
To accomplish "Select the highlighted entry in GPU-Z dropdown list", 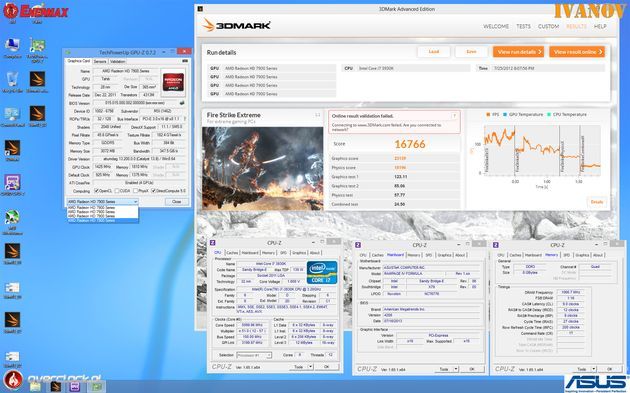I will [102, 221].
